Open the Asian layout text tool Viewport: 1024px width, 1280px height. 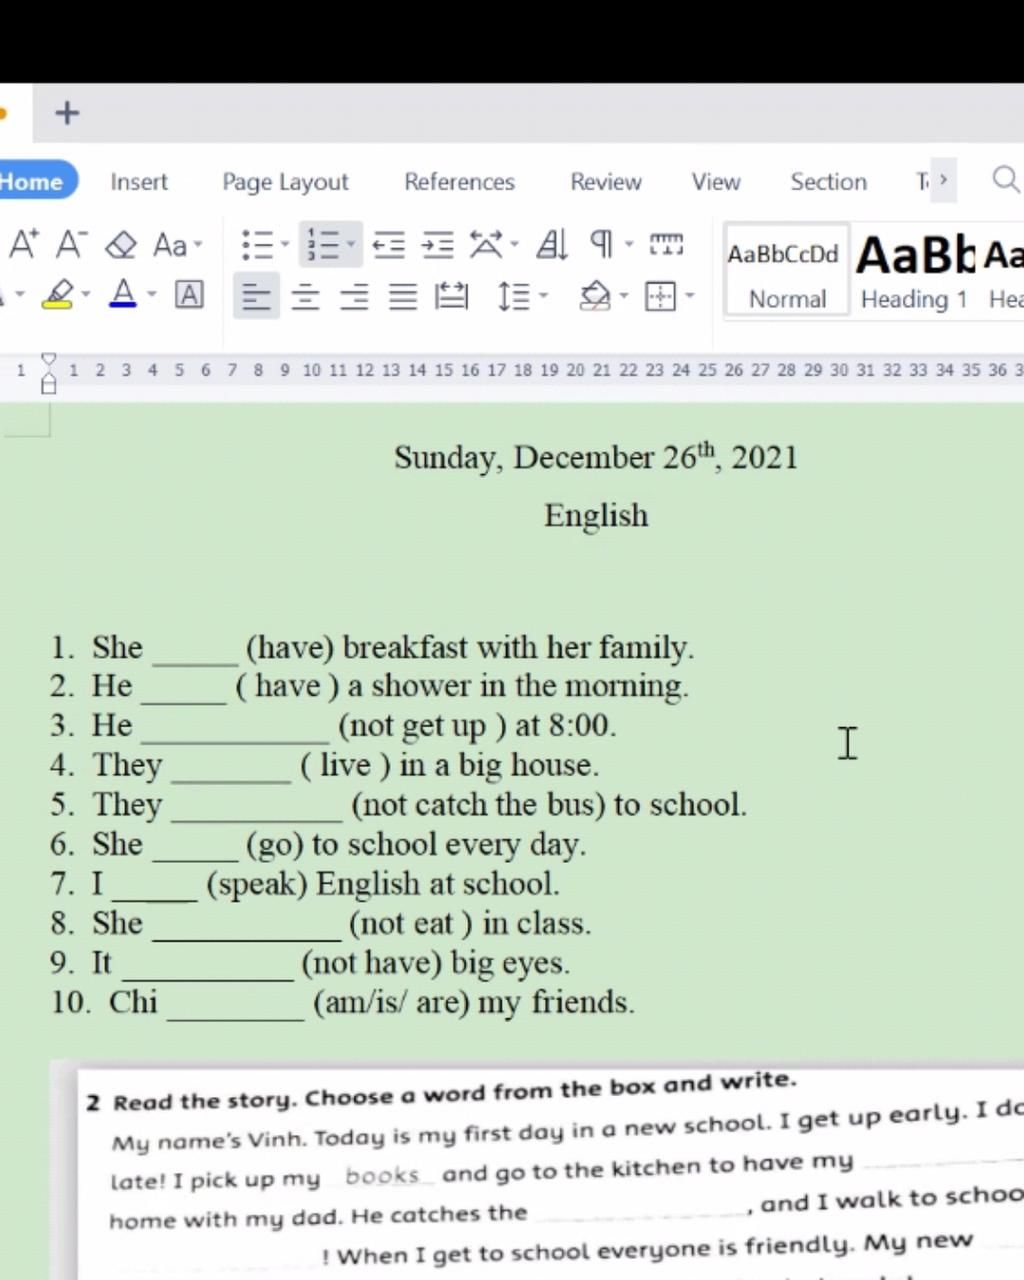click(x=487, y=244)
